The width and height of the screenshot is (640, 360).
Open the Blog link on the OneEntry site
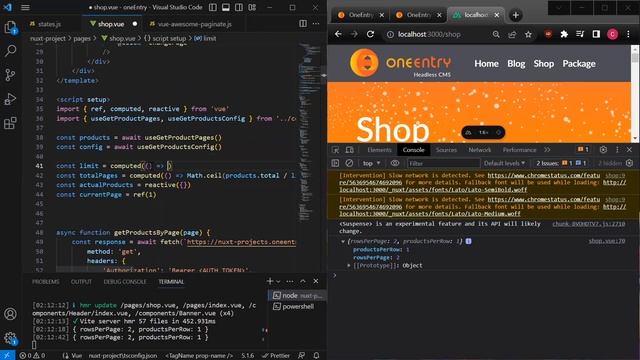[x=516, y=64]
